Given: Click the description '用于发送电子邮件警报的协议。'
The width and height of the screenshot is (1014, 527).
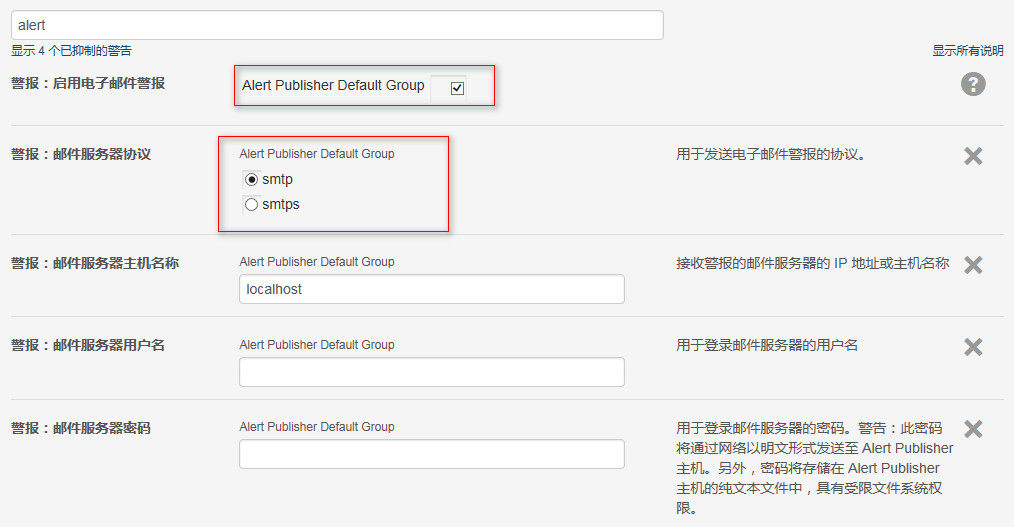Looking at the screenshot, I should [x=771, y=155].
